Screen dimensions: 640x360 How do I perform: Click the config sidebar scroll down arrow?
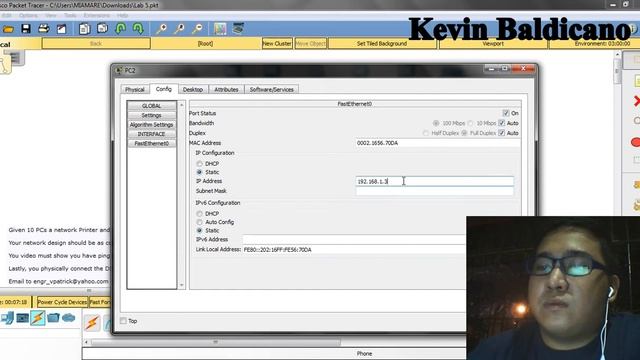[x=182, y=285]
